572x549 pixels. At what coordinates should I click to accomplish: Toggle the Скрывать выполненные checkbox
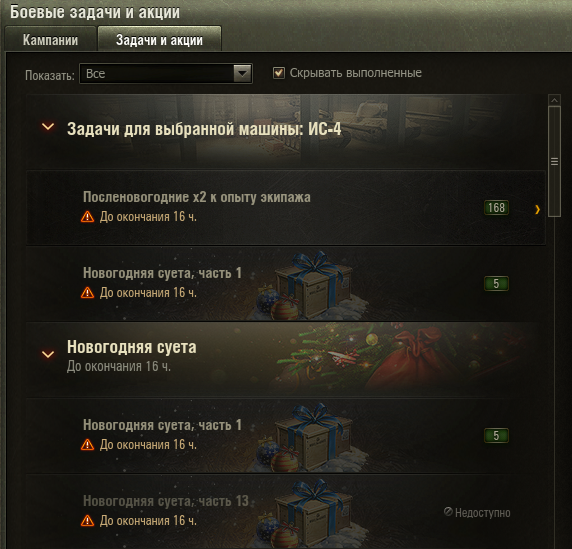click(x=279, y=73)
